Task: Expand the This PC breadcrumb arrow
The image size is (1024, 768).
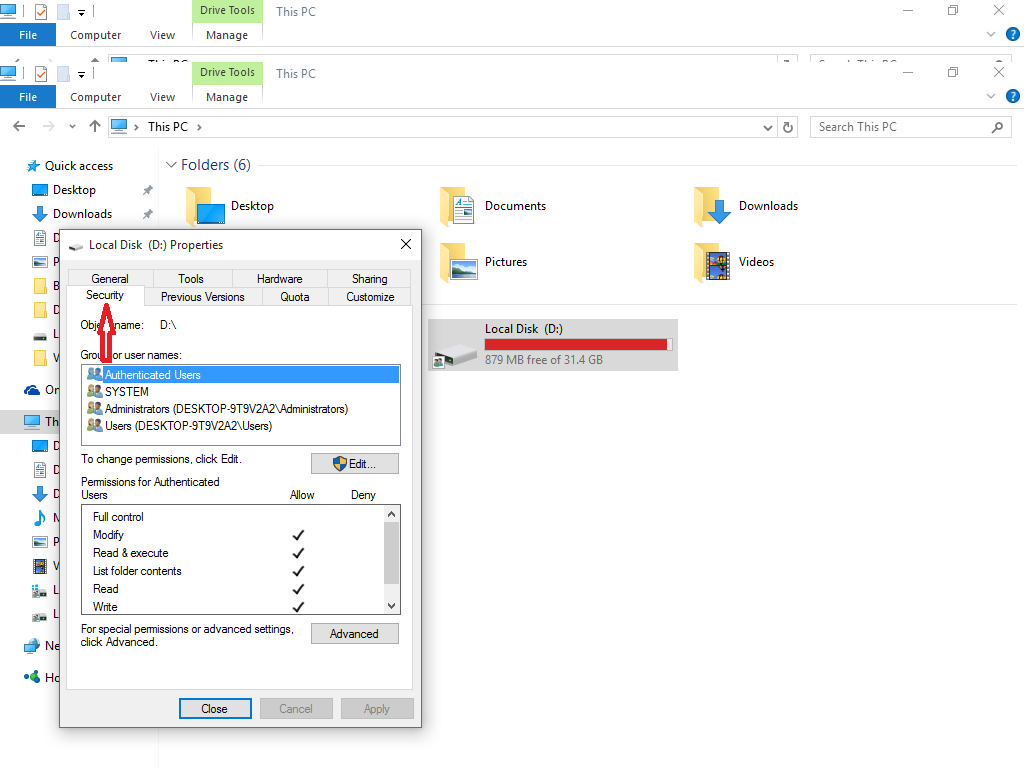Action: pos(199,126)
